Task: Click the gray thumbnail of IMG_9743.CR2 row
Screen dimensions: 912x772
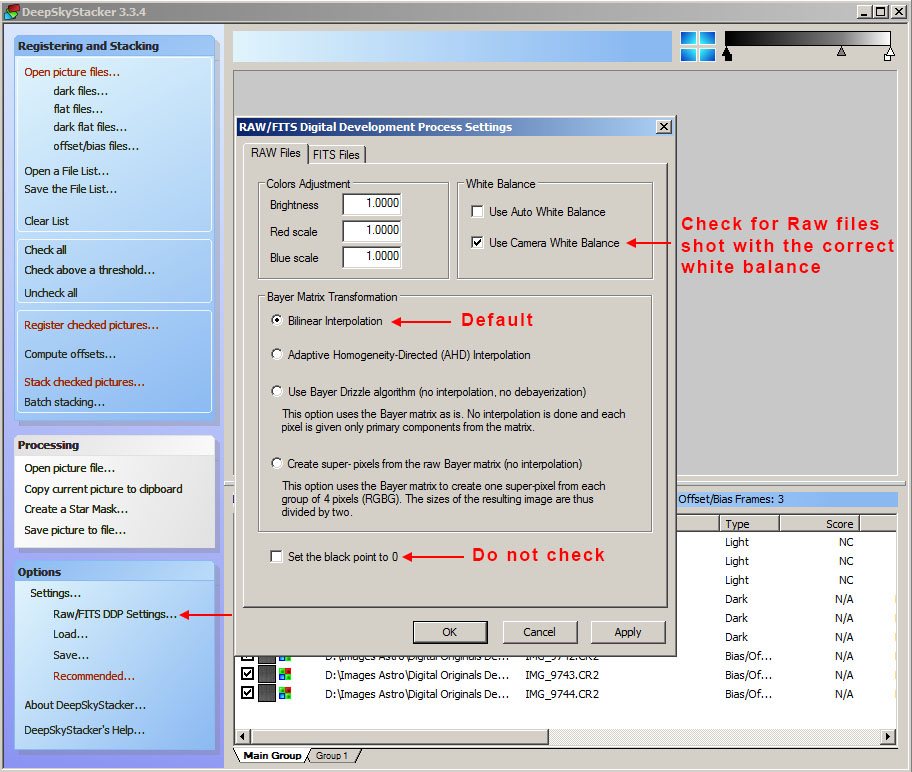Action: [267, 674]
